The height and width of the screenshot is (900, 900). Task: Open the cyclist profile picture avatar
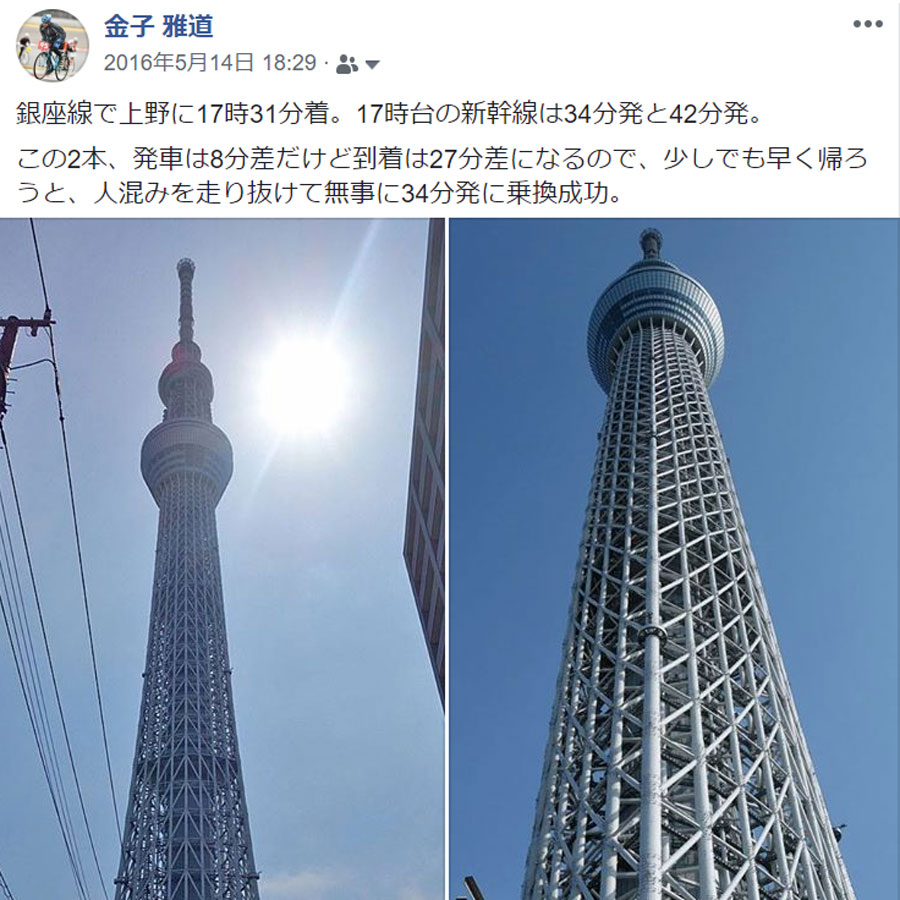tap(52, 45)
